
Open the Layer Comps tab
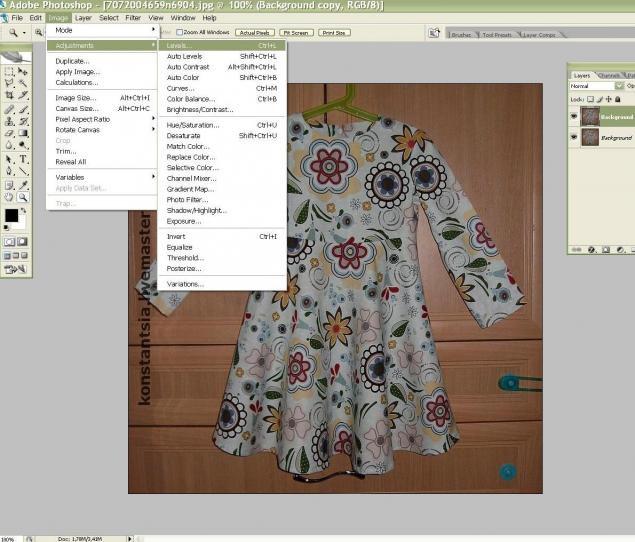pos(539,35)
